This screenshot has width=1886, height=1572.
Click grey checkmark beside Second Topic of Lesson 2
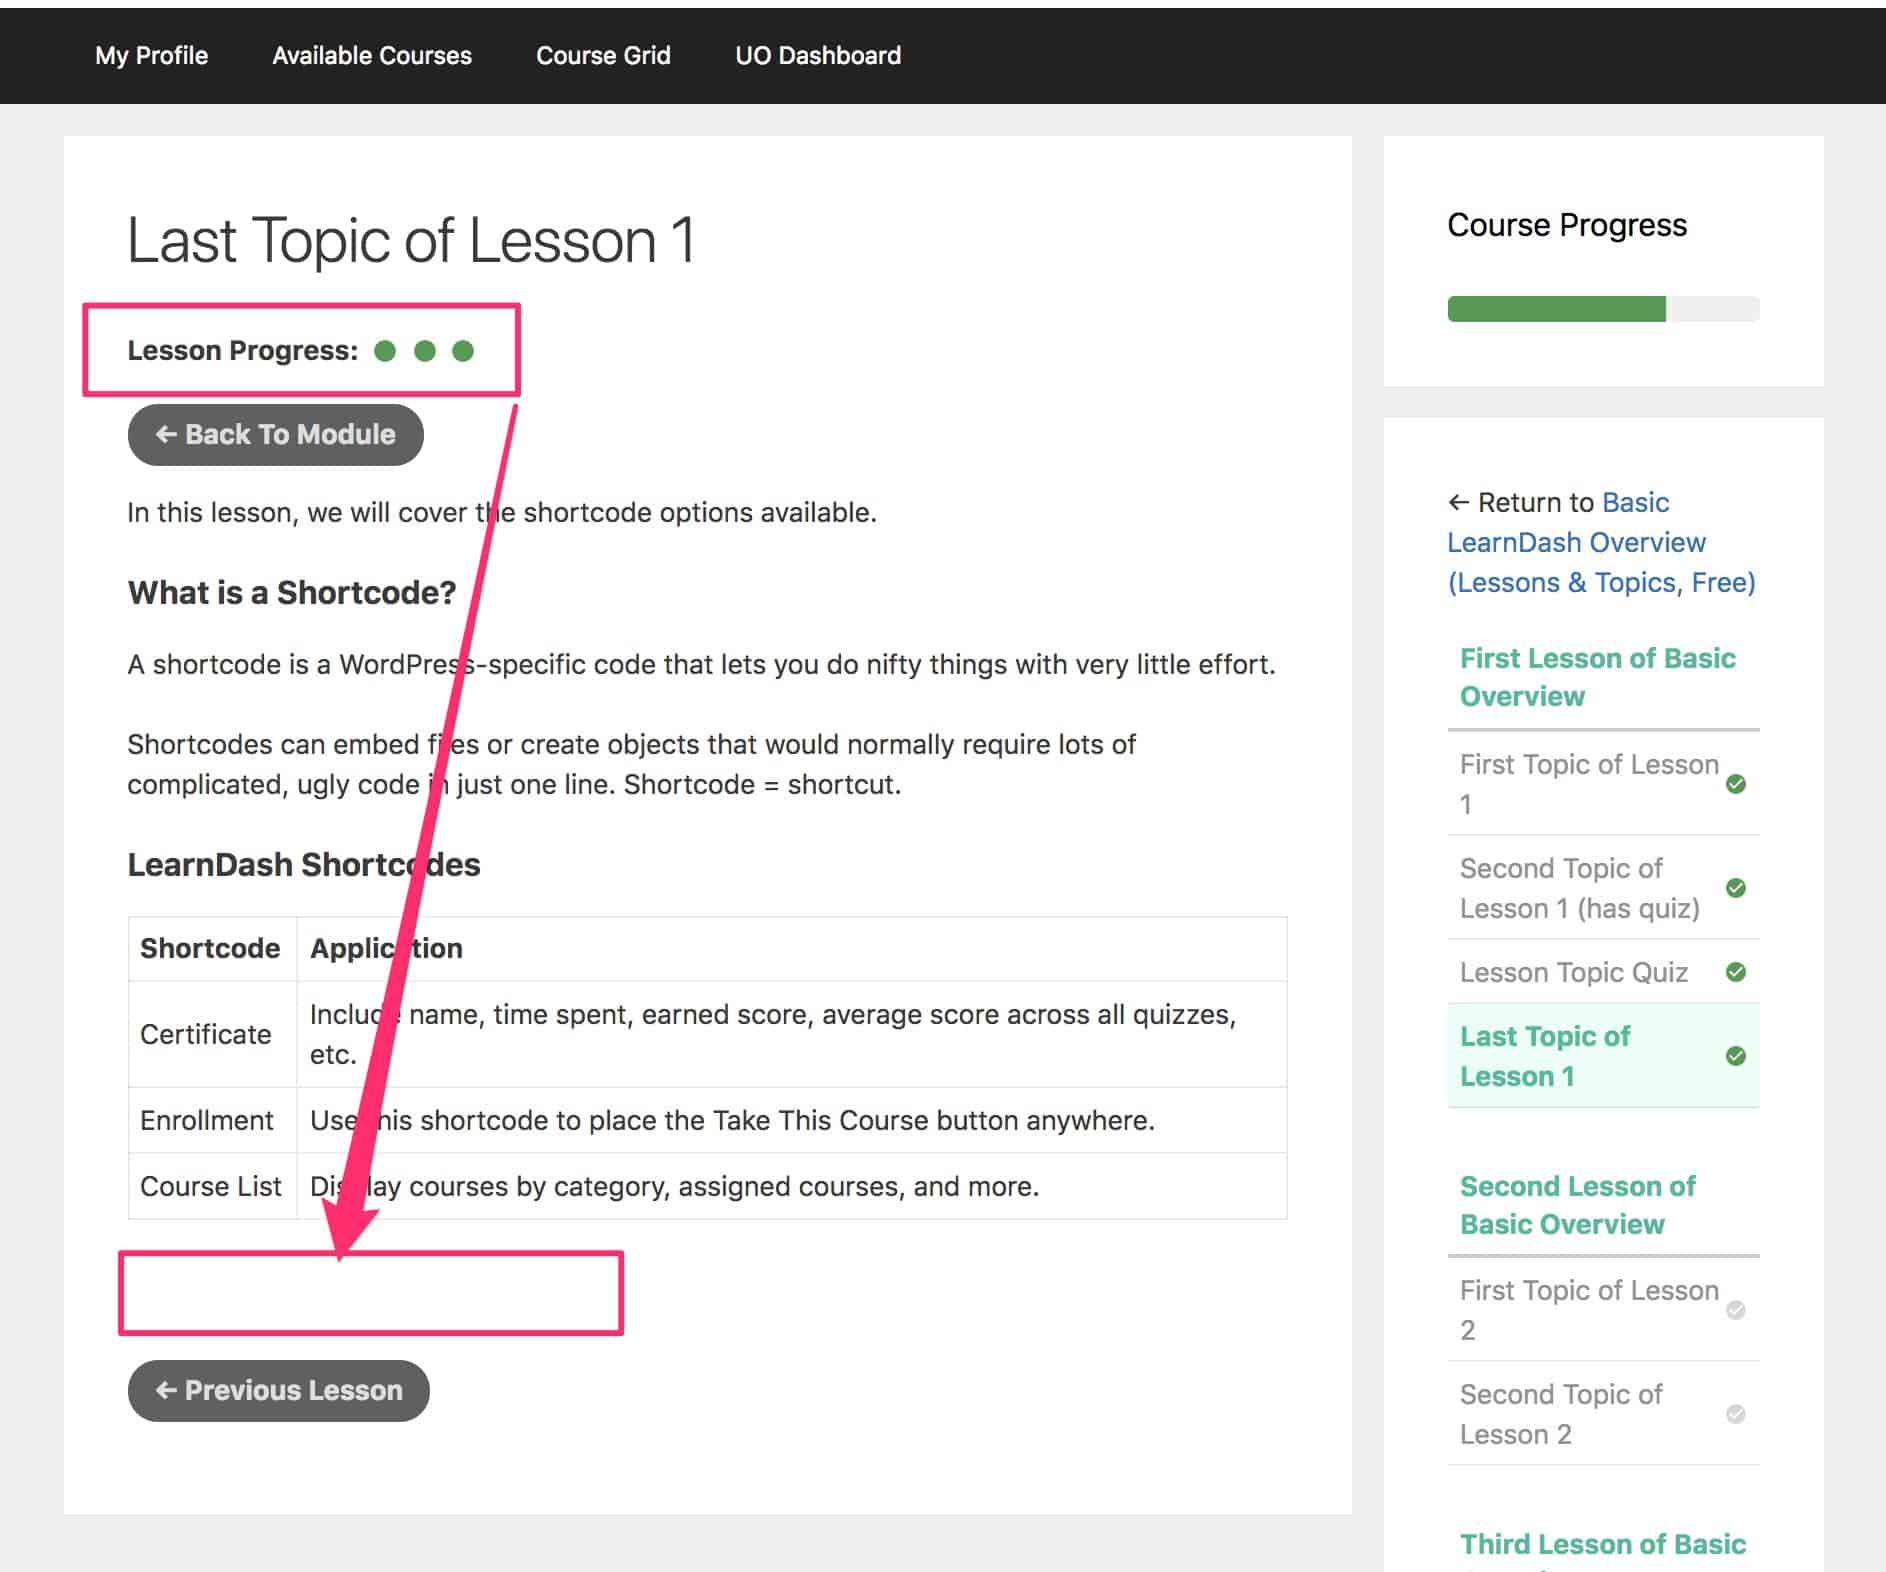pyautogui.click(x=1736, y=1414)
